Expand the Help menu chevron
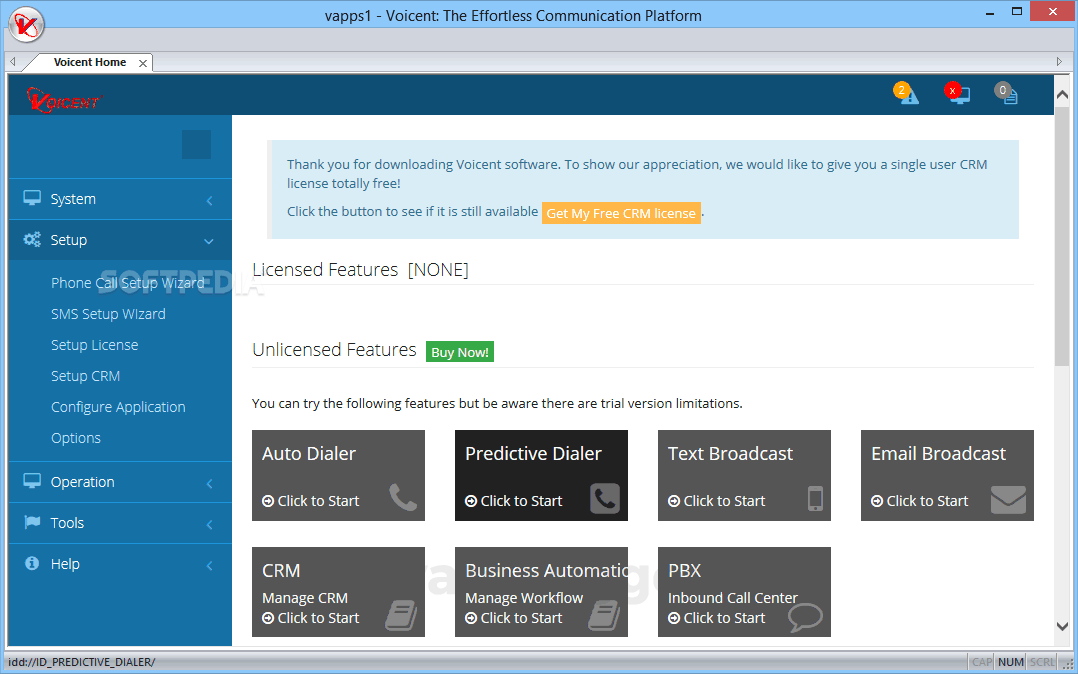The width and height of the screenshot is (1078, 674). point(209,566)
